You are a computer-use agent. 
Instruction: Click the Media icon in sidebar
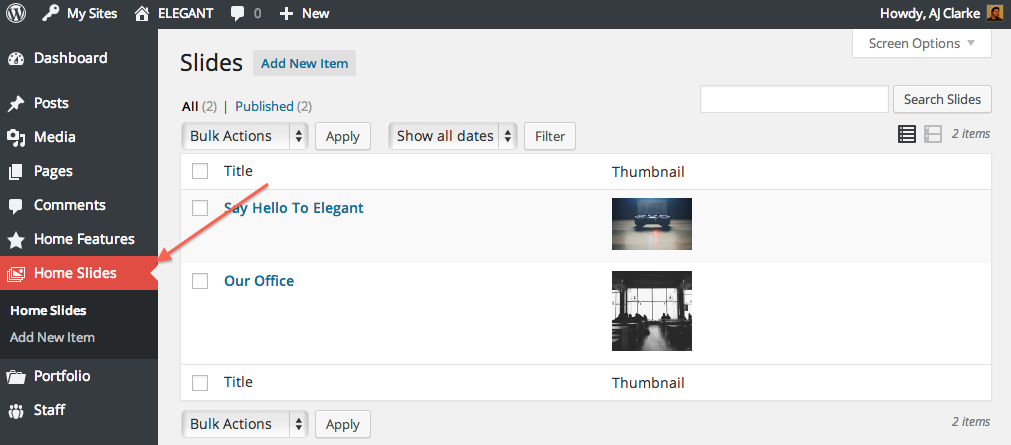(x=15, y=137)
